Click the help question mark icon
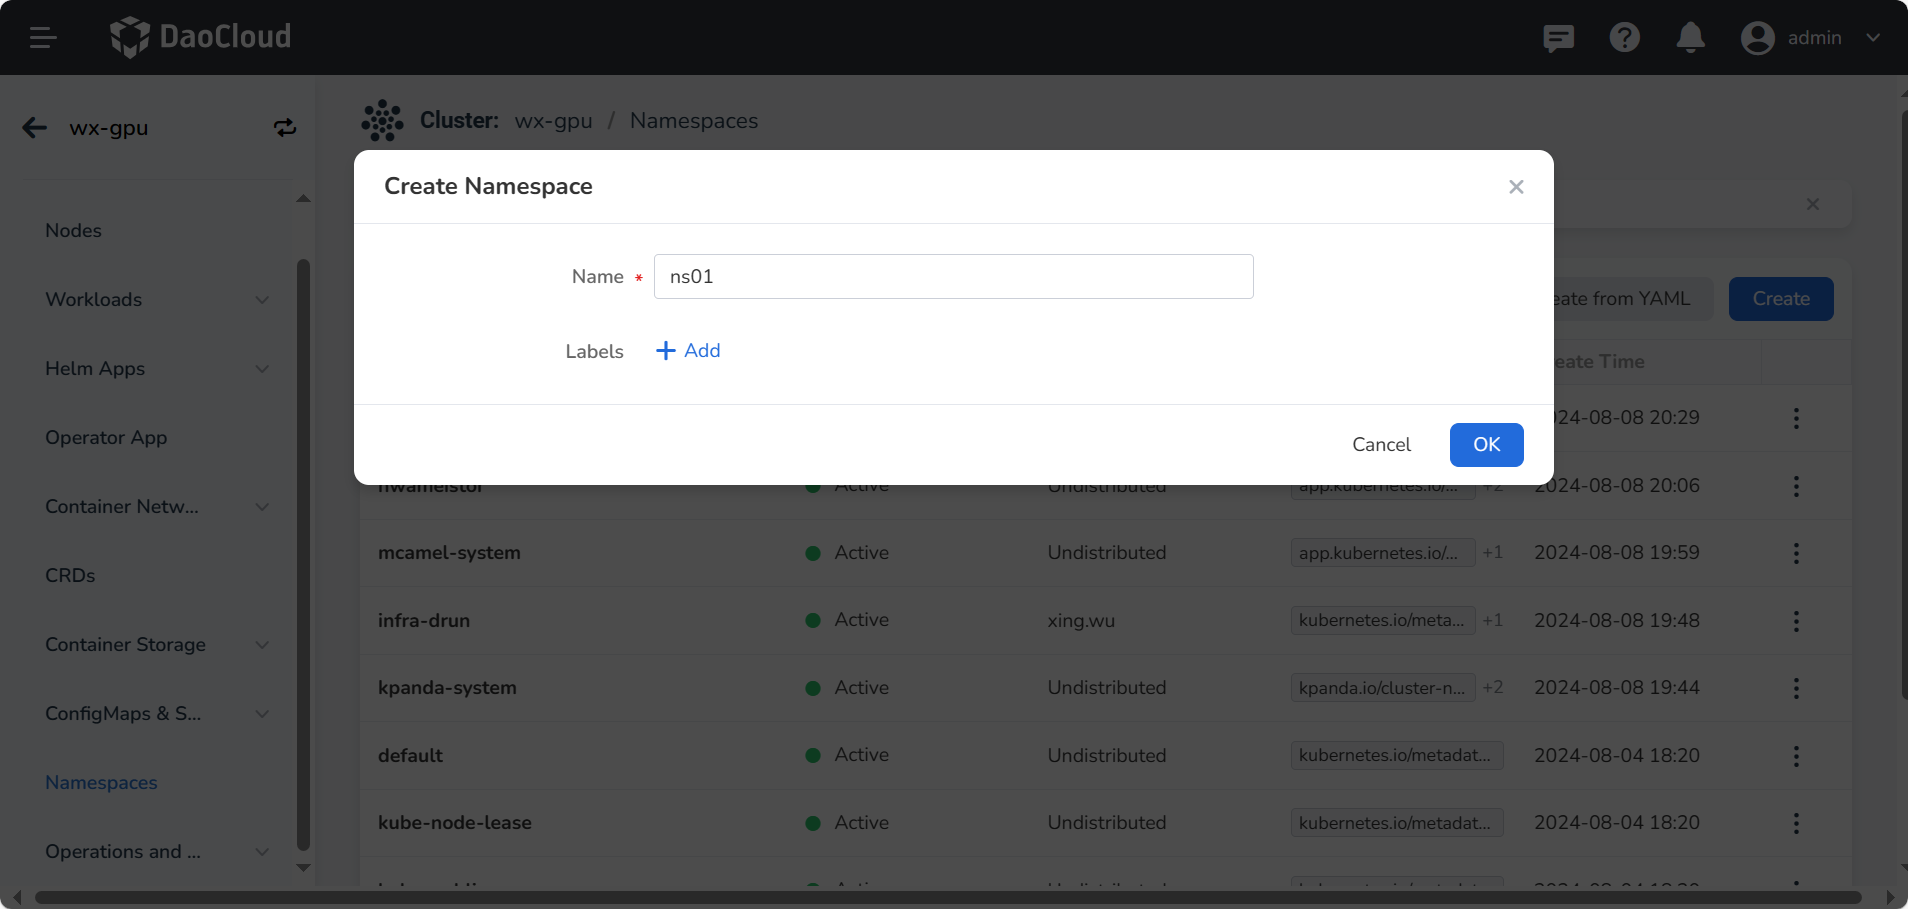Image resolution: width=1908 pixels, height=909 pixels. pos(1624,38)
